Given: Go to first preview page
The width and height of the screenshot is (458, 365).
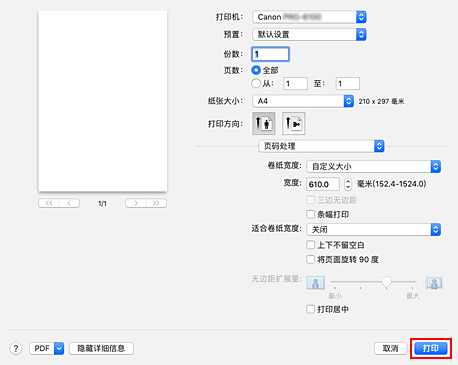Looking at the screenshot, I should point(49,203).
